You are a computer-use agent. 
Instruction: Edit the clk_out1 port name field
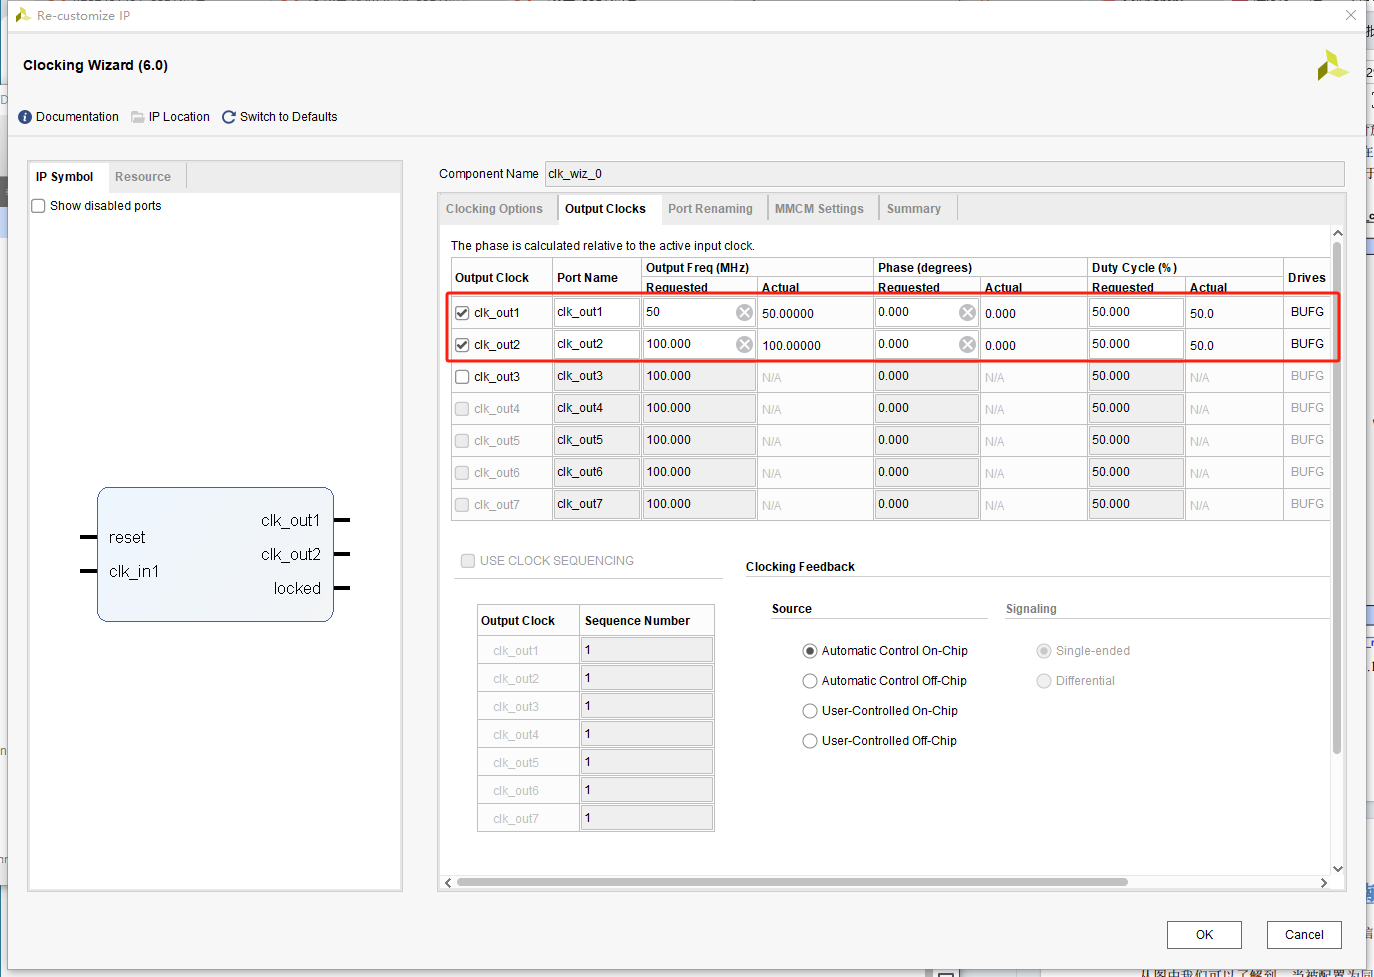[597, 312]
